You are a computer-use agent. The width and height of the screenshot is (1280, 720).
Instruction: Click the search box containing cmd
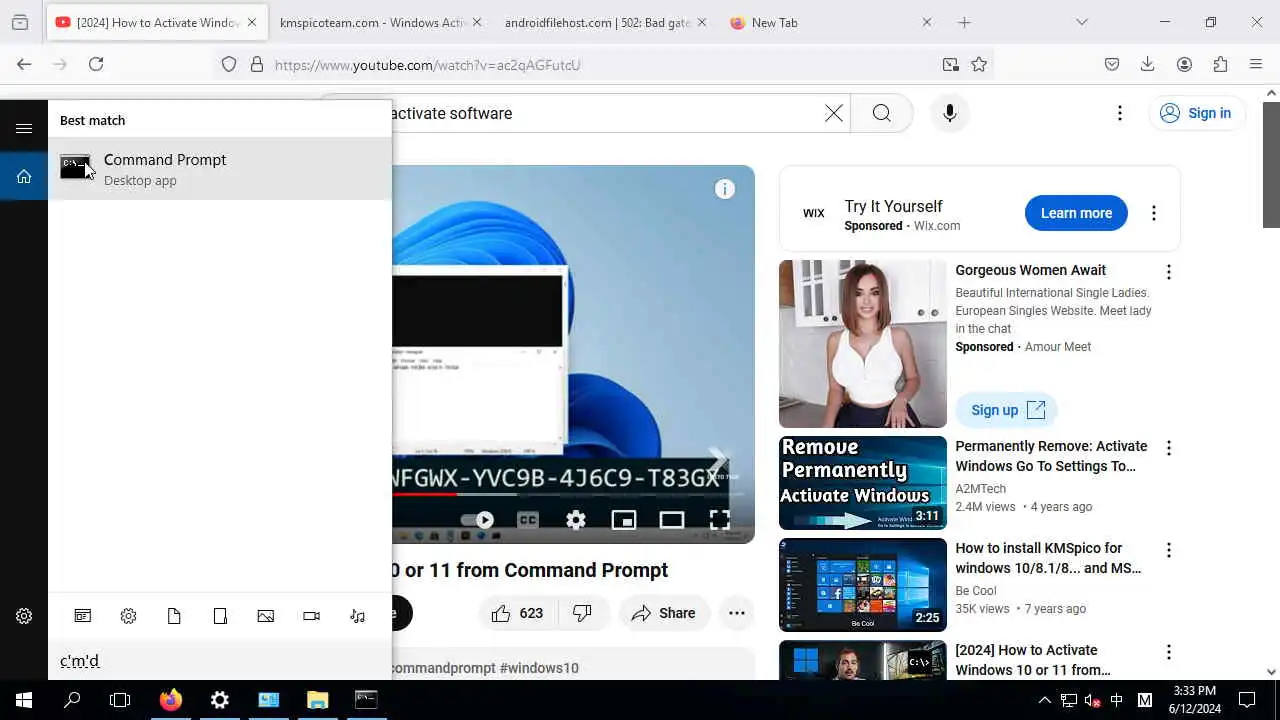[x=220, y=660]
